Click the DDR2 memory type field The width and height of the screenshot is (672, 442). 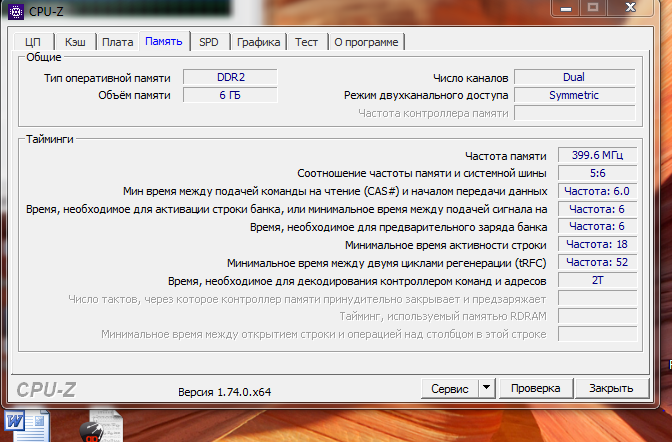231,77
